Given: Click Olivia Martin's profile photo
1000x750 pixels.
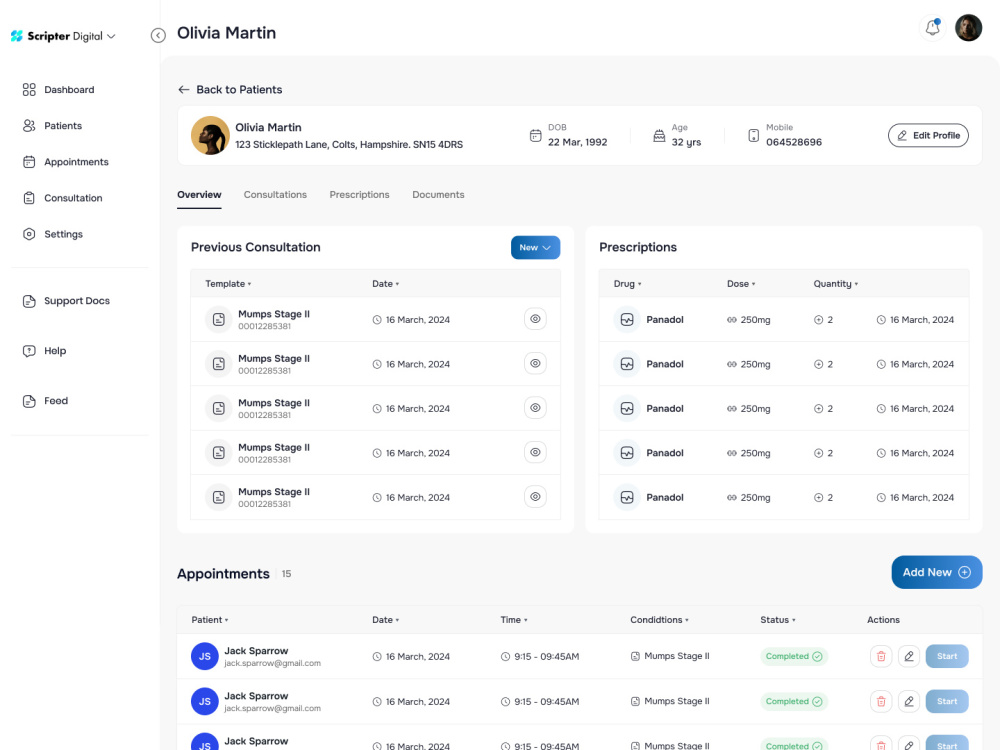Looking at the screenshot, I should tap(210, 135).
